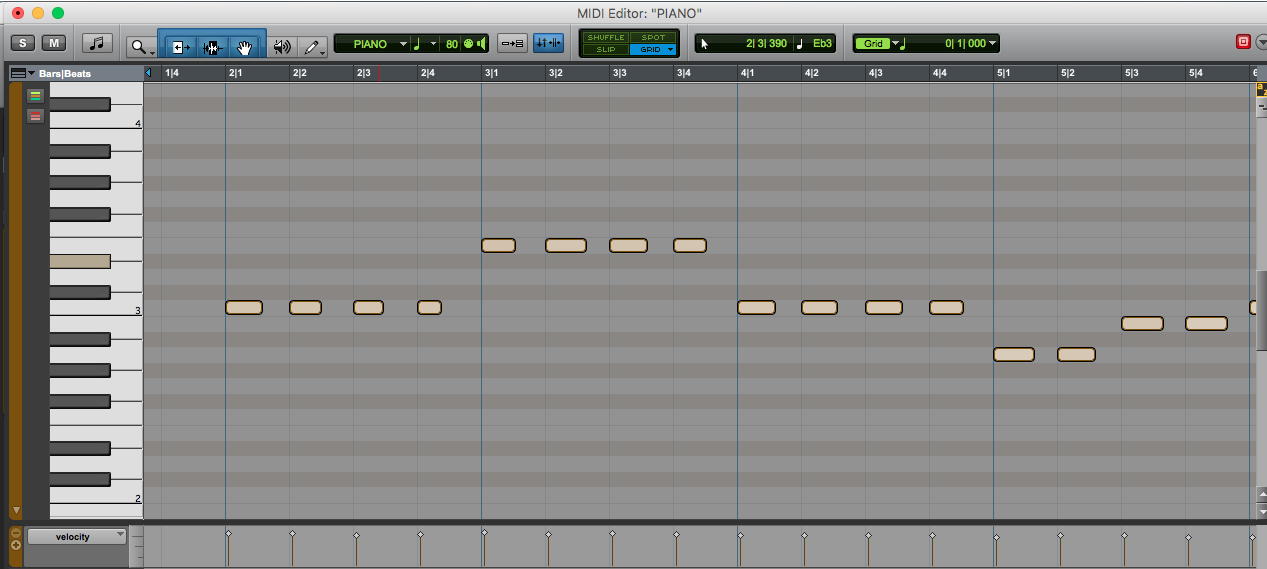Select the MIDI note at bar 3 beat 4
The height and width of the screenshot is (569, 1267).
click(x=690, y=245)
